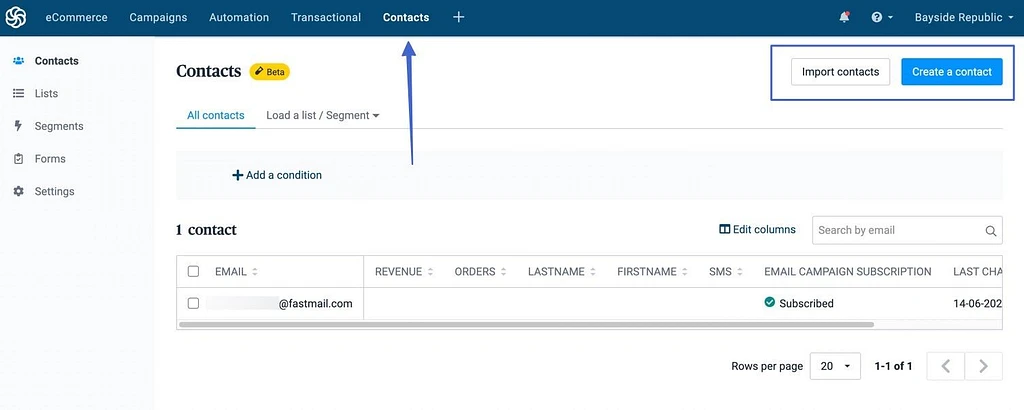This screenshot has height=410, width=1024.
Task: Sort by FIRSTNAME column arrows
Action: (684, 272)
